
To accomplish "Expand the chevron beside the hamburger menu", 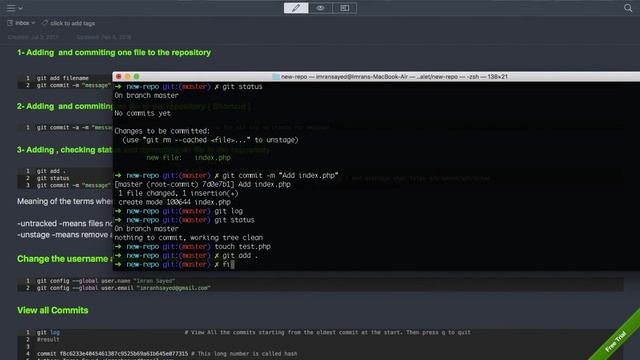I will [20, 8].
